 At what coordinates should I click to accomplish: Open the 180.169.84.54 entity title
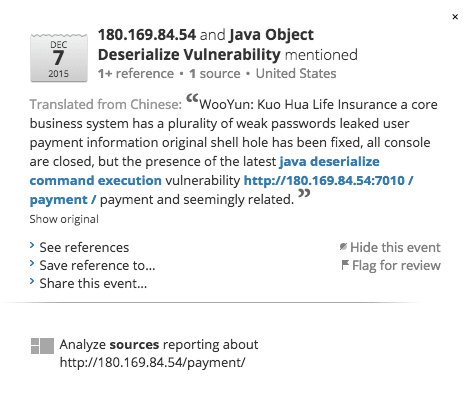point(147,35)
